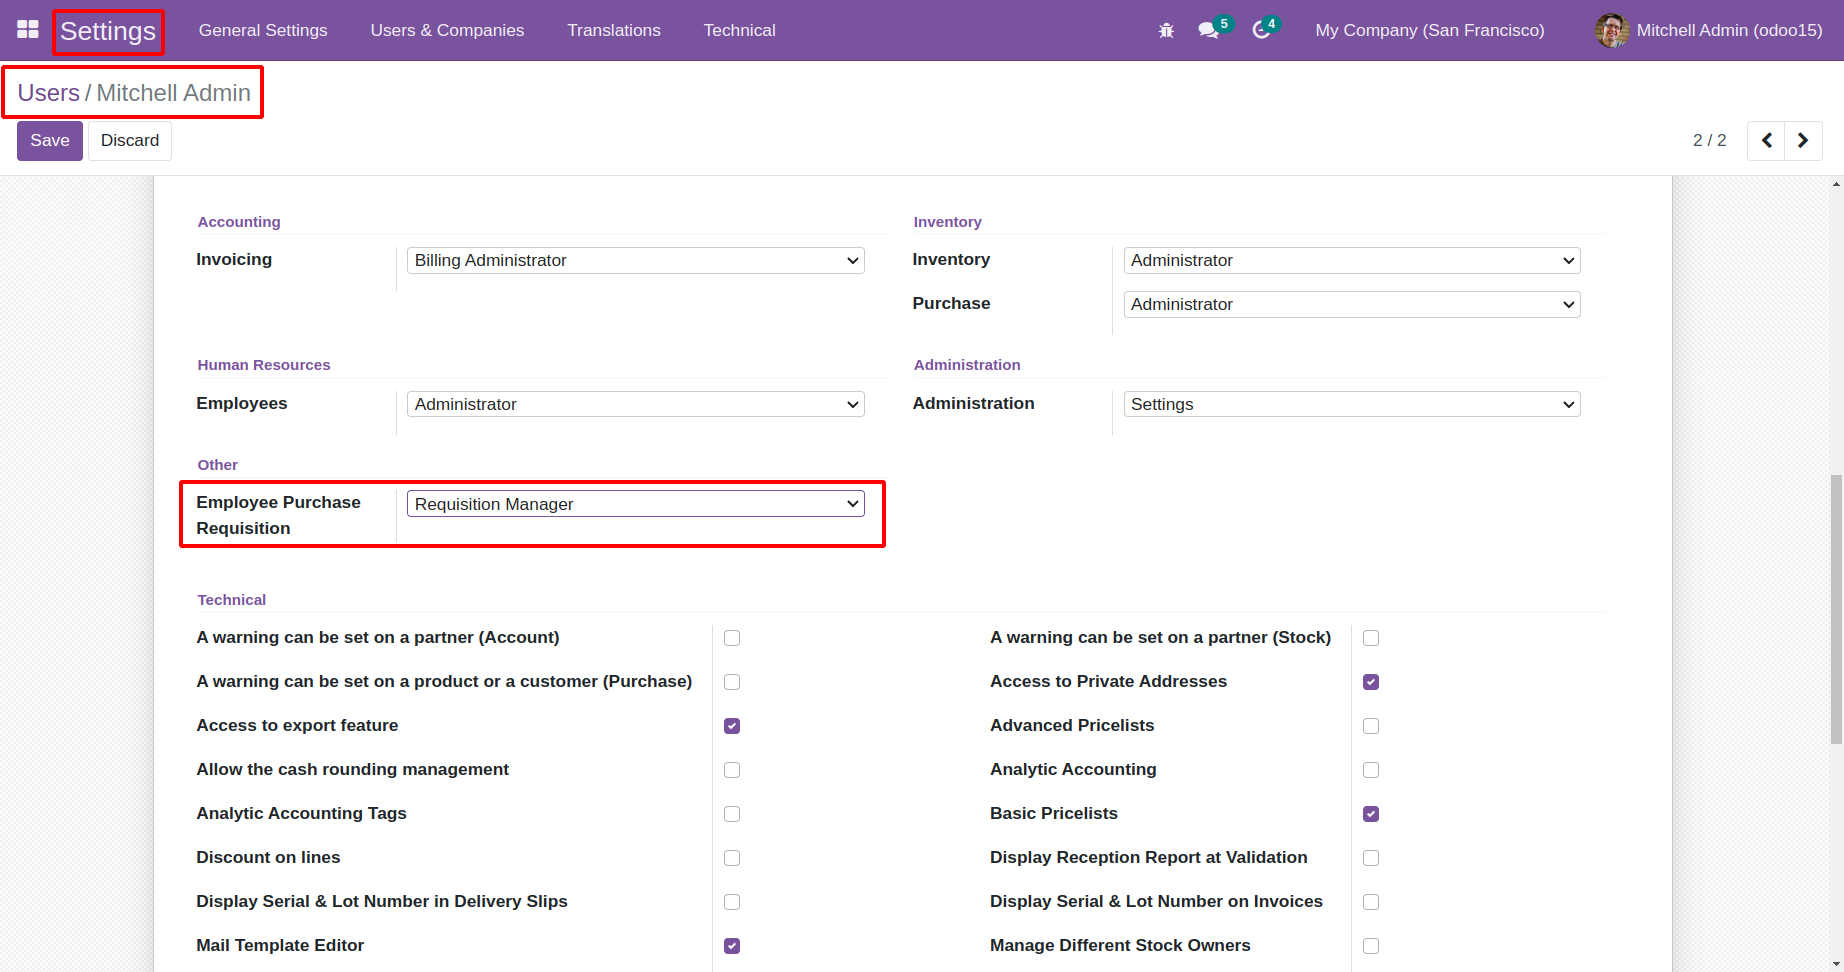This screenshot has height=972, width=1844.
Task: Click the Employee Purchase Requisition label
Action: 279,515
